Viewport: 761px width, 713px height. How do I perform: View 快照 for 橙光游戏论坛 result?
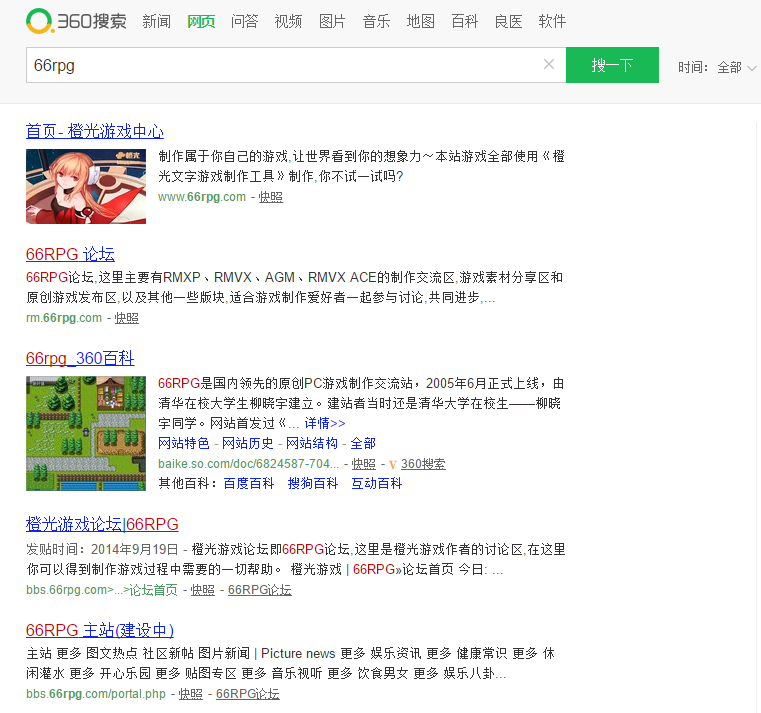point(203,590)
